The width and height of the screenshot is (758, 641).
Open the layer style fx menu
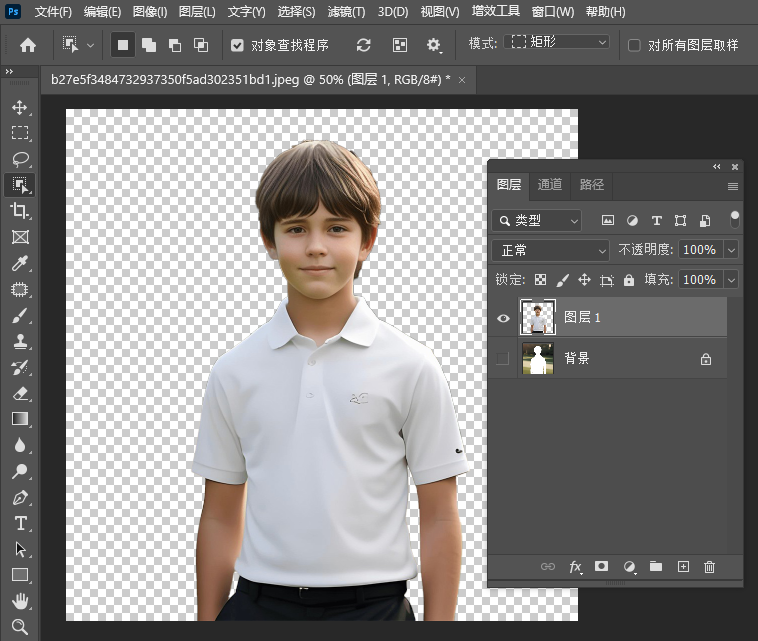click(575, 567)
